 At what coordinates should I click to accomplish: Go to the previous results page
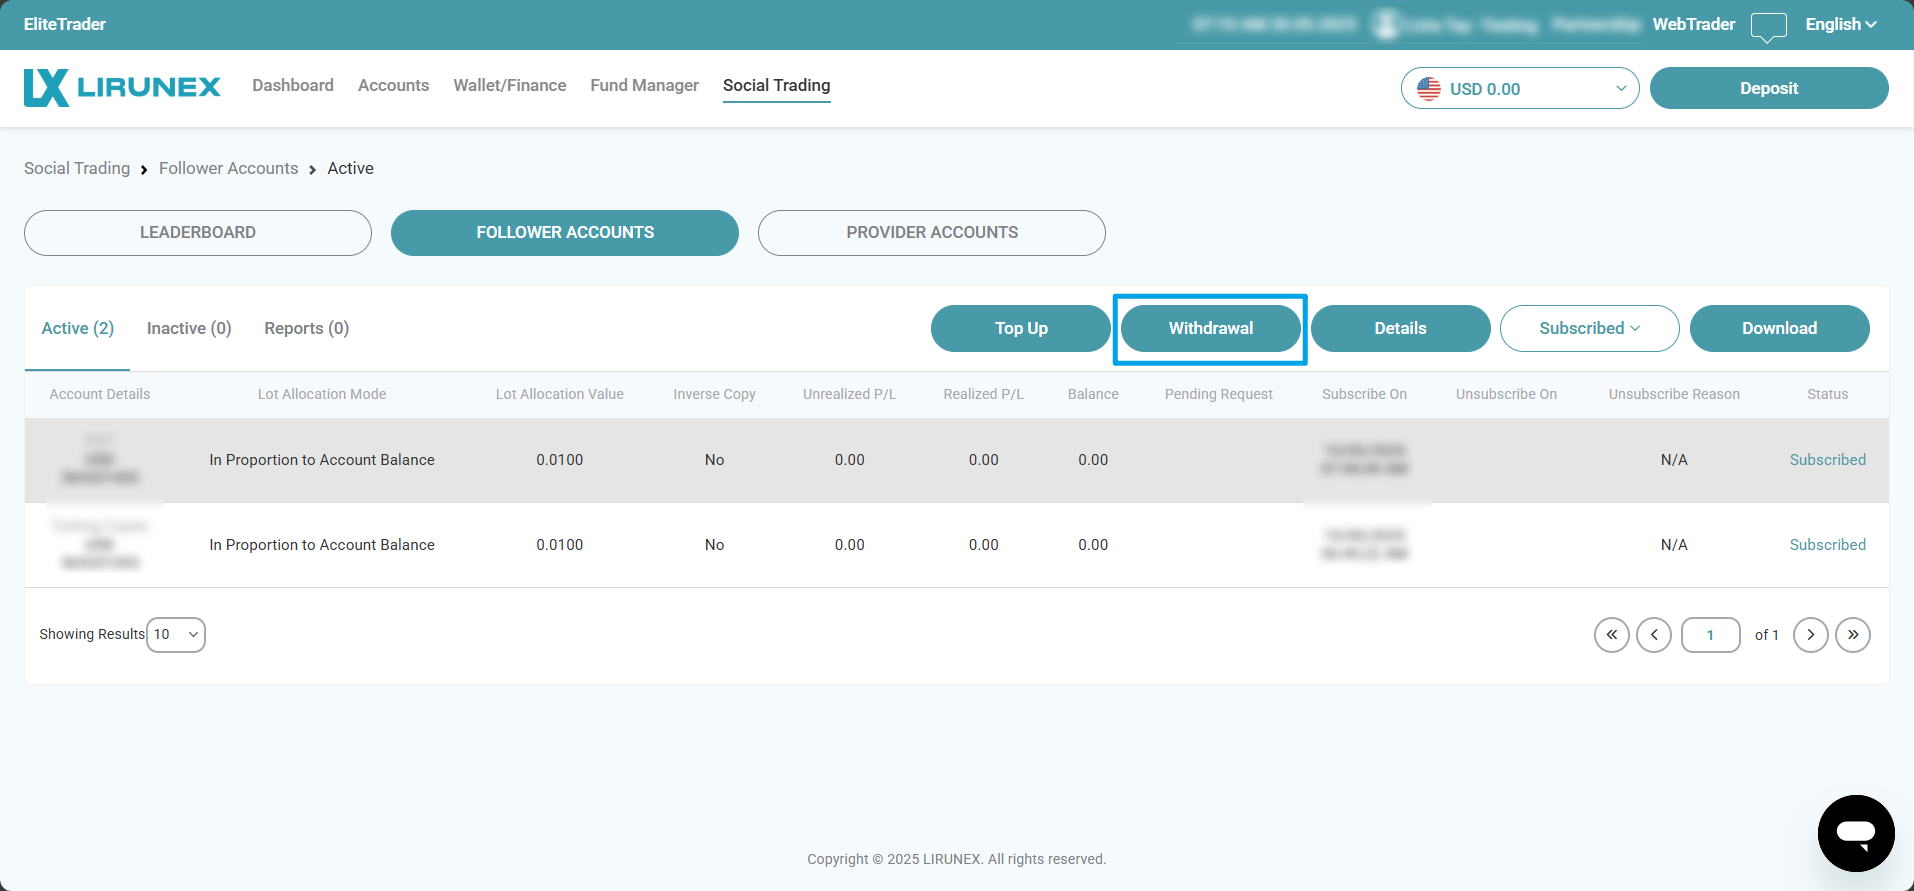coord(1653,635)
